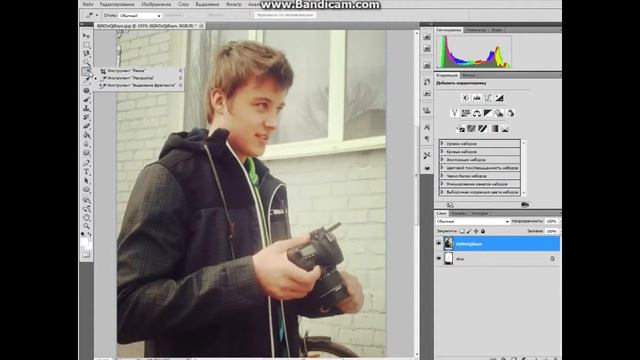Add a Gradient Map adjustment
Viewport: 640px width, 360px height.
[x=494, y=129]
